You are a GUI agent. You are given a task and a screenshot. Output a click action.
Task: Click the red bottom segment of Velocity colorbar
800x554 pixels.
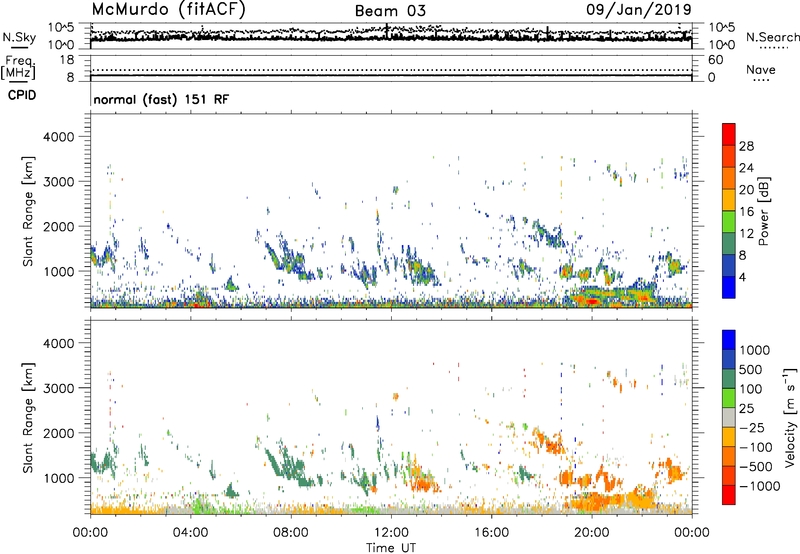pos(729,495)
